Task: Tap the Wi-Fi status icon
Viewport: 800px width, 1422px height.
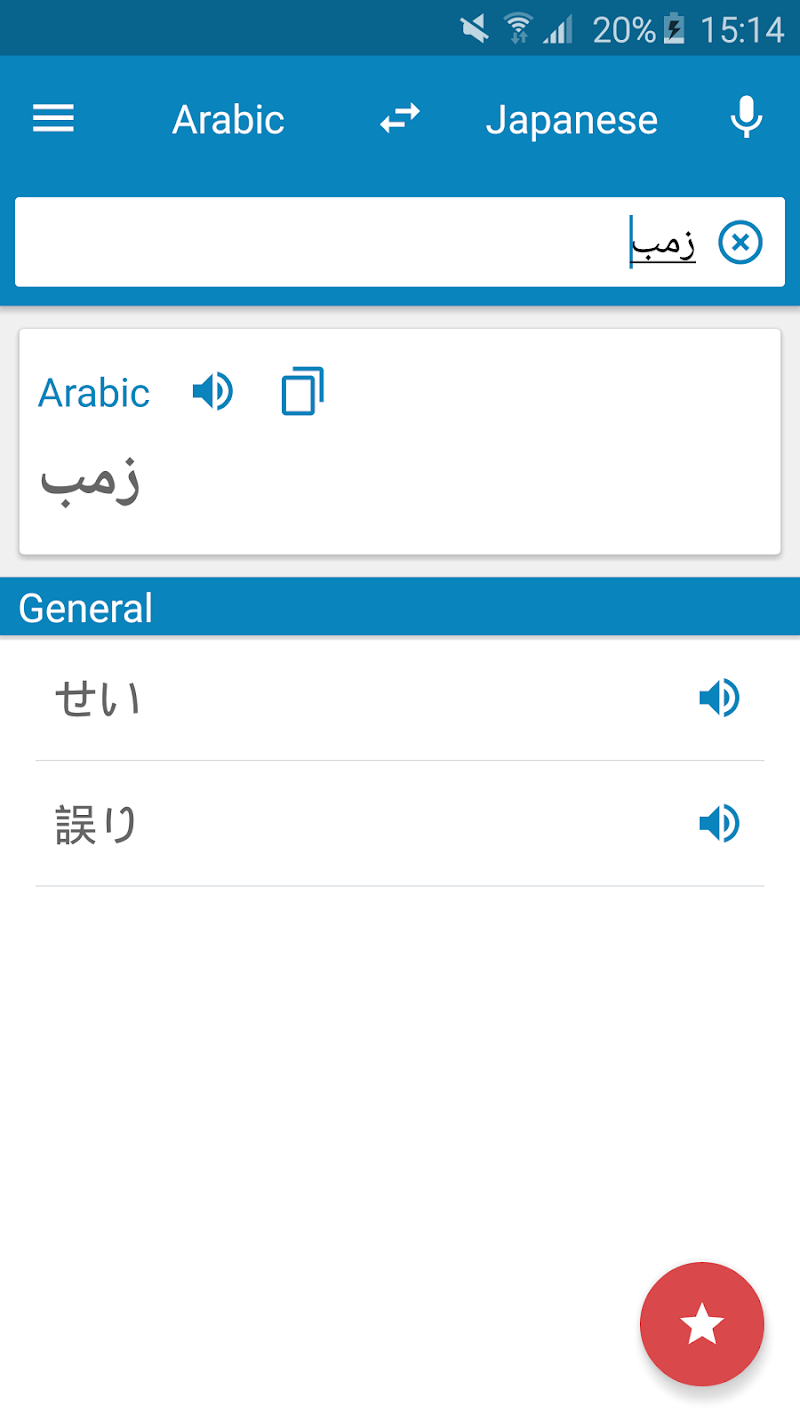Action: [518, 29]
